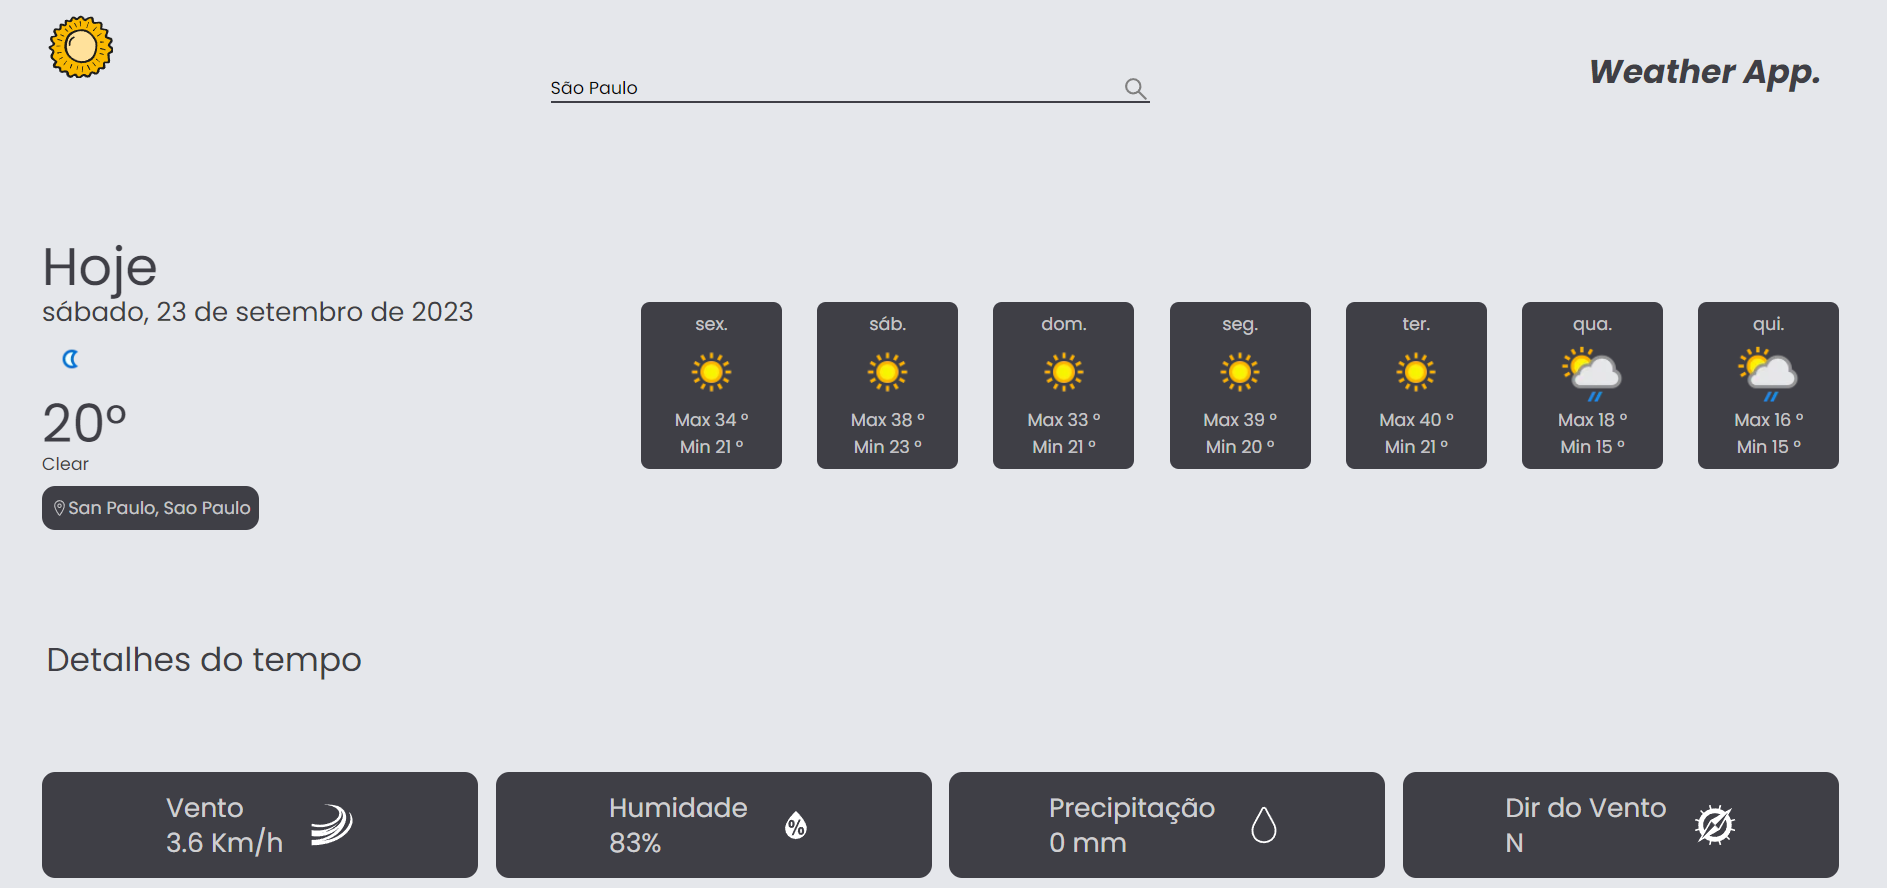This screenshot has height=888, width=1887.
Task: Click the rainy cloud icon on qua. card
Action: coord(1592,374)
